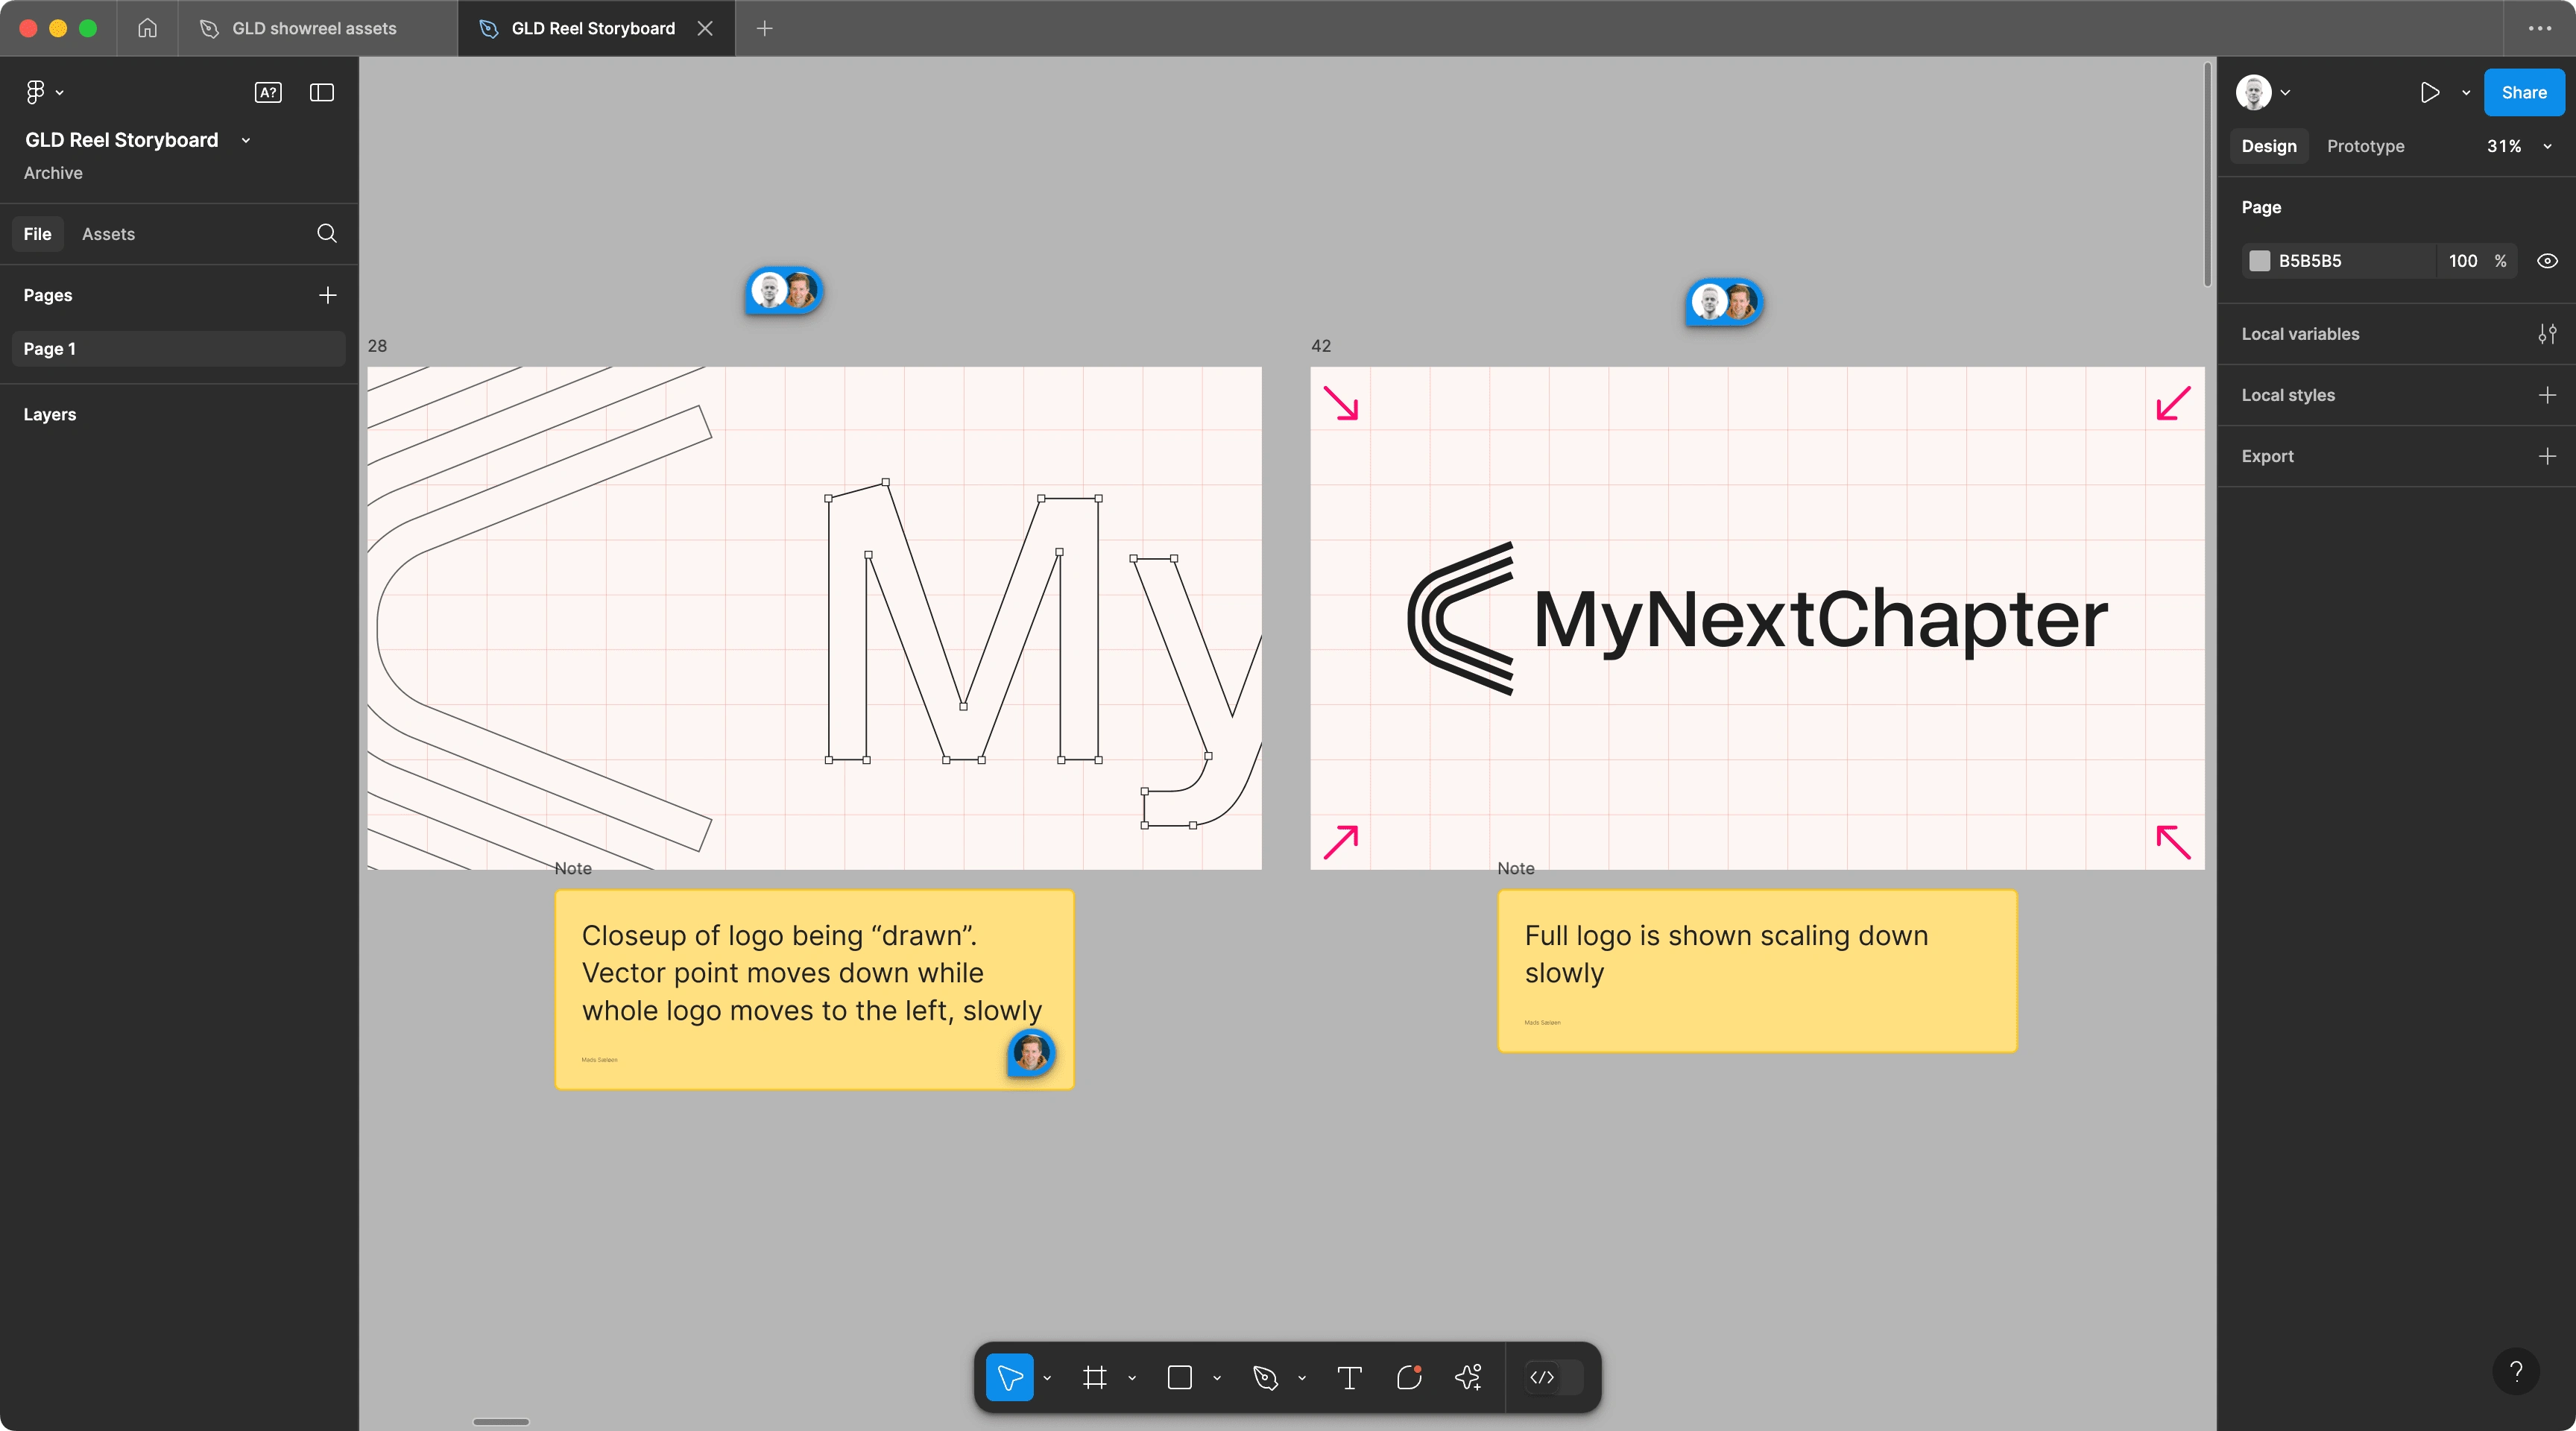Screen dimensions: 2576x1431
Task: Click Layers panel to expand
Action: pyautogui.click(x=49, y=414)
